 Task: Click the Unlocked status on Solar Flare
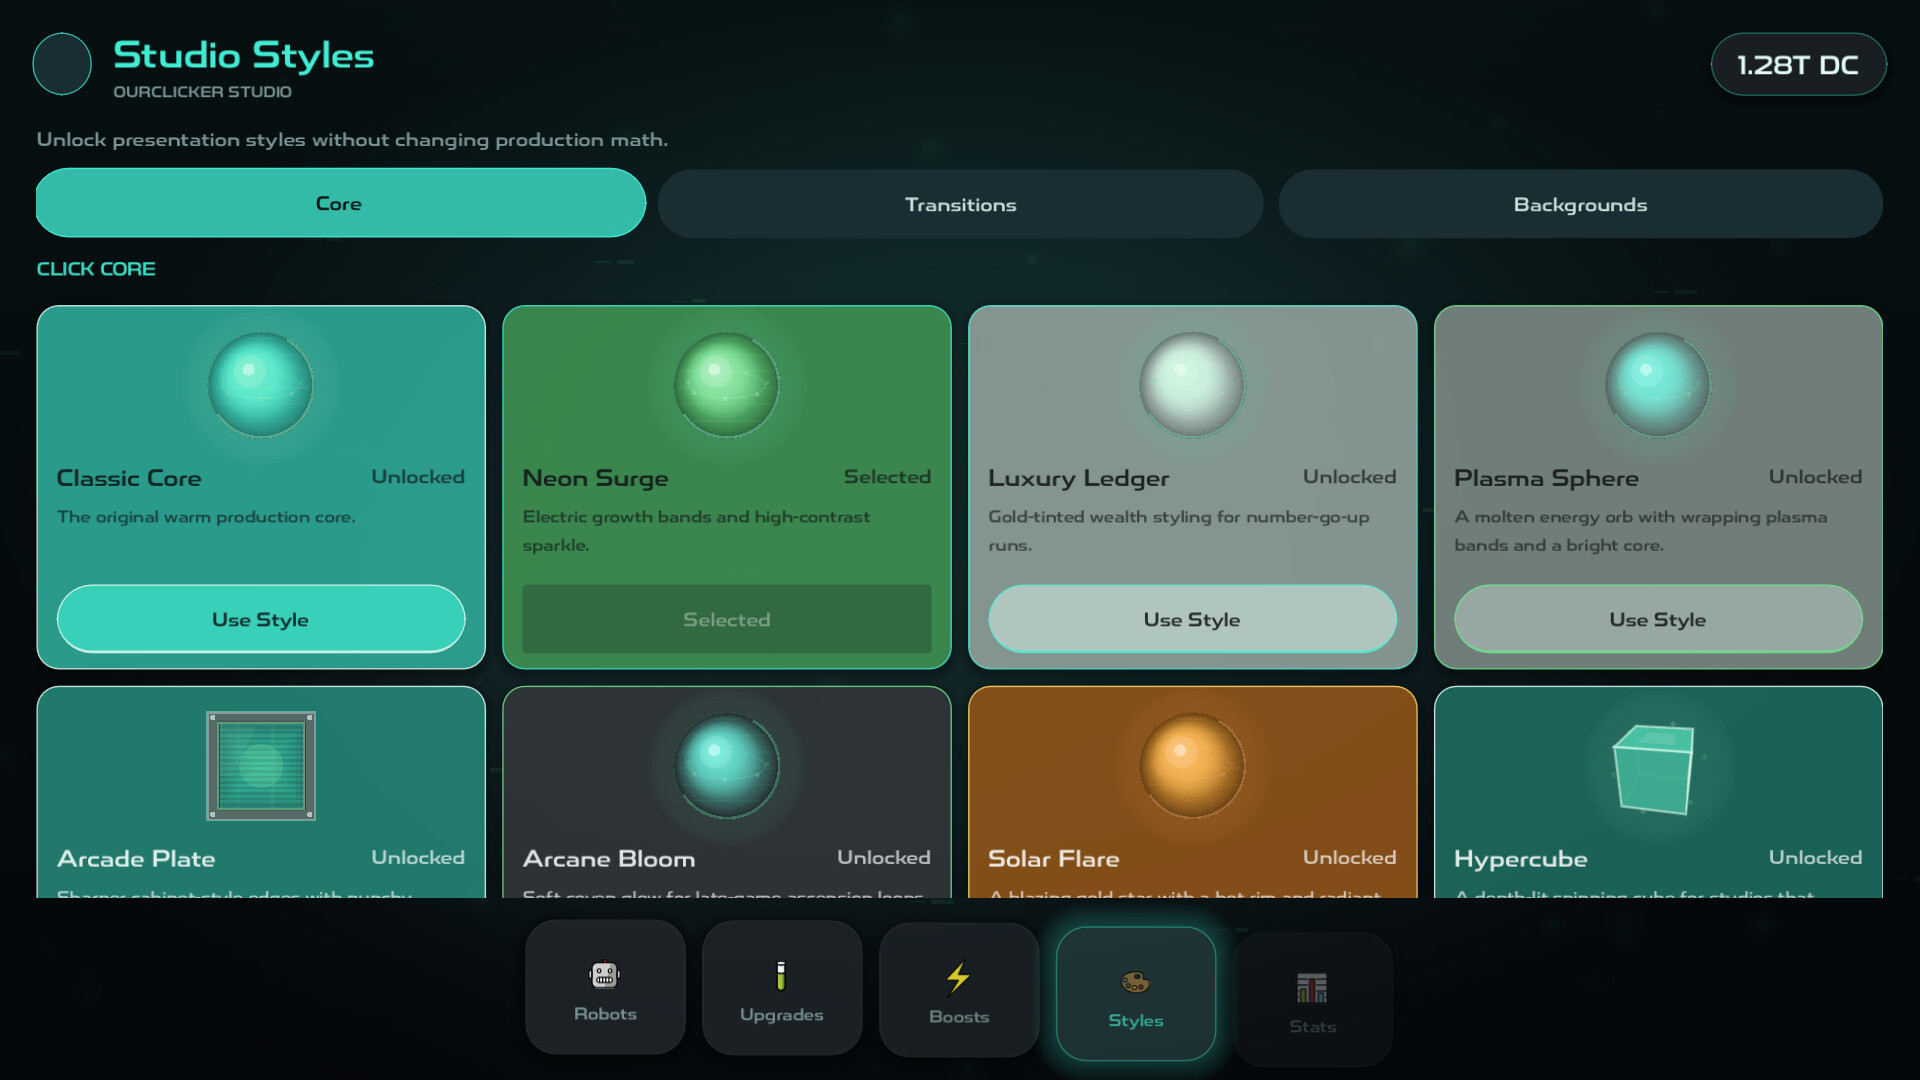pyautogui.click(x=1349, y=858)
